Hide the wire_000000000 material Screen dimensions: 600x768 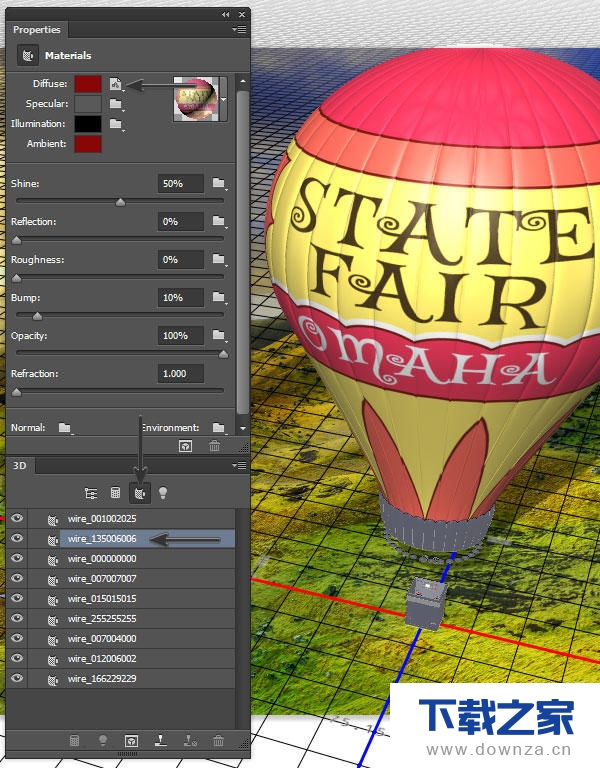pyautogui.click(x=17, y=558)
